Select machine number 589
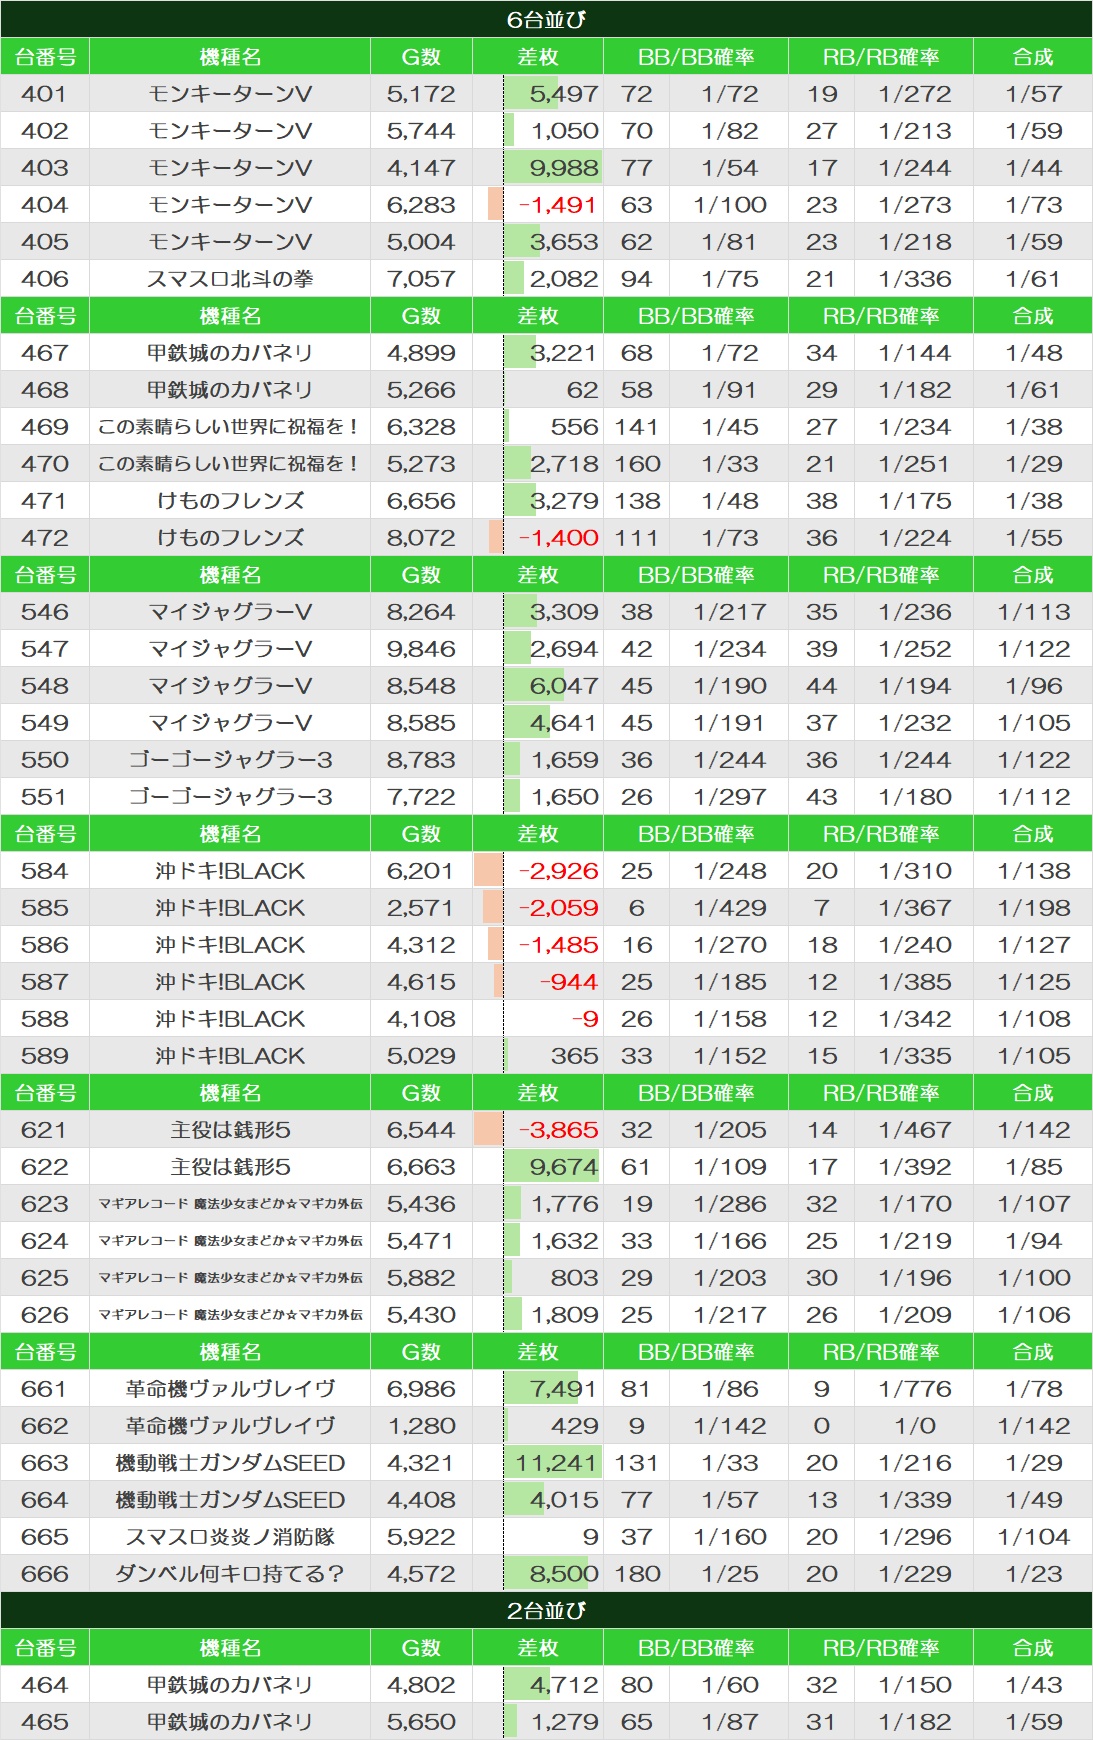The width and height of the screenshot is (1093, 1740). pyautogui.click(x=45, y=1056)
